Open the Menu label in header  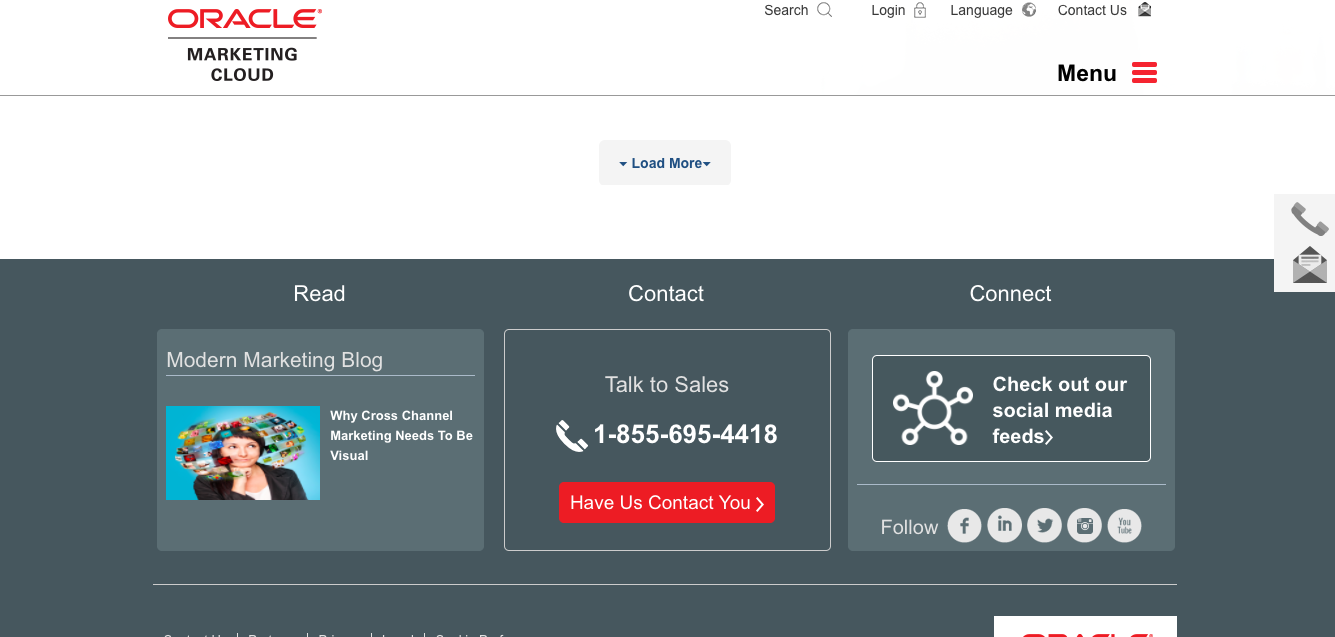(1087, 73)
